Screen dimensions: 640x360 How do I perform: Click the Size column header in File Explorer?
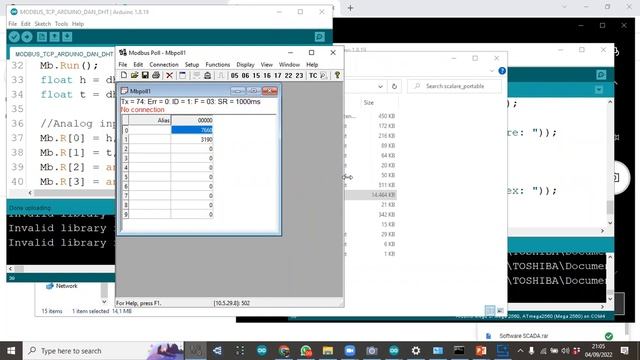coord(369,102)
